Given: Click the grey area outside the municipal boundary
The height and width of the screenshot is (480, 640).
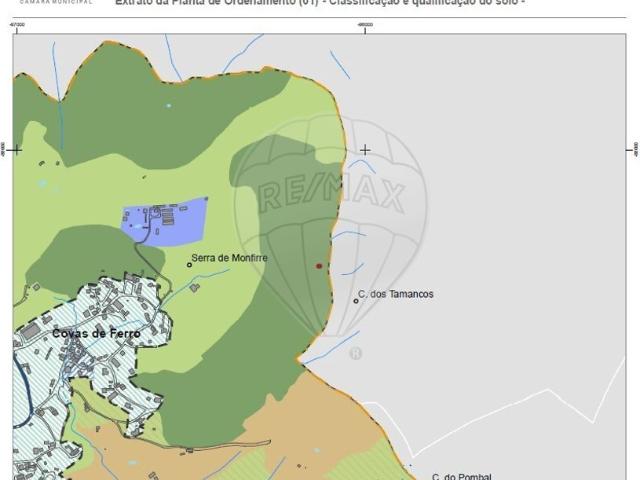Looking at the screenshot, I should (x=500, y=200).
